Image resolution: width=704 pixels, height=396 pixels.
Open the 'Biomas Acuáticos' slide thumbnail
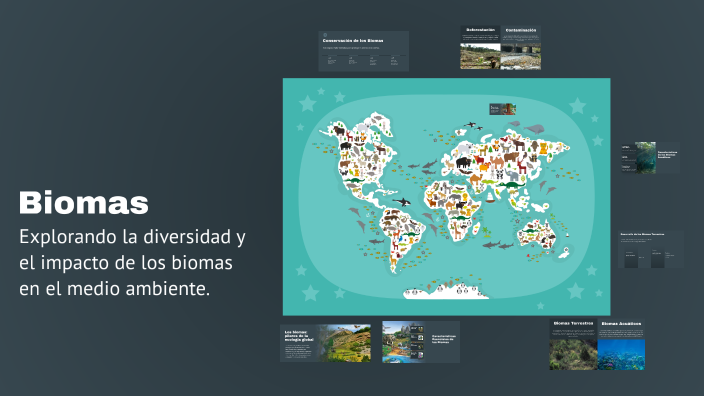tap(621, 344)
